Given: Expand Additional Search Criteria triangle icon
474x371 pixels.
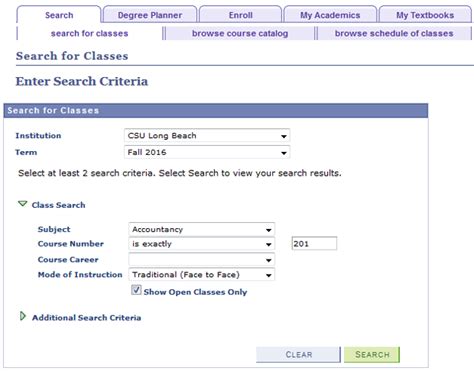Looking at the screenshot, I should [23, 316].
